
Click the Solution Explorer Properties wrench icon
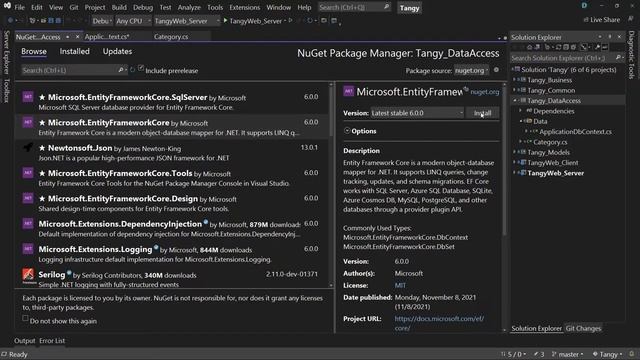click(598, 47)
